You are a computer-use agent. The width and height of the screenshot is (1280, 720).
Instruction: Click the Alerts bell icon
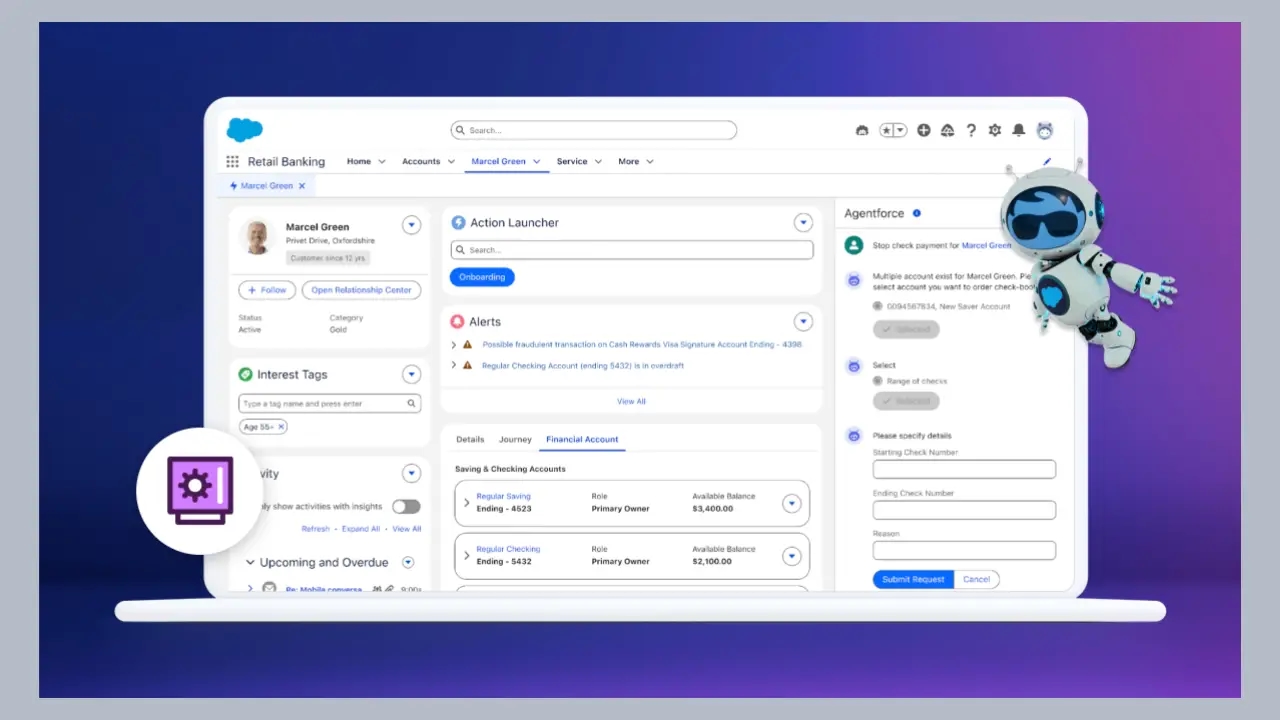(457, 322)
